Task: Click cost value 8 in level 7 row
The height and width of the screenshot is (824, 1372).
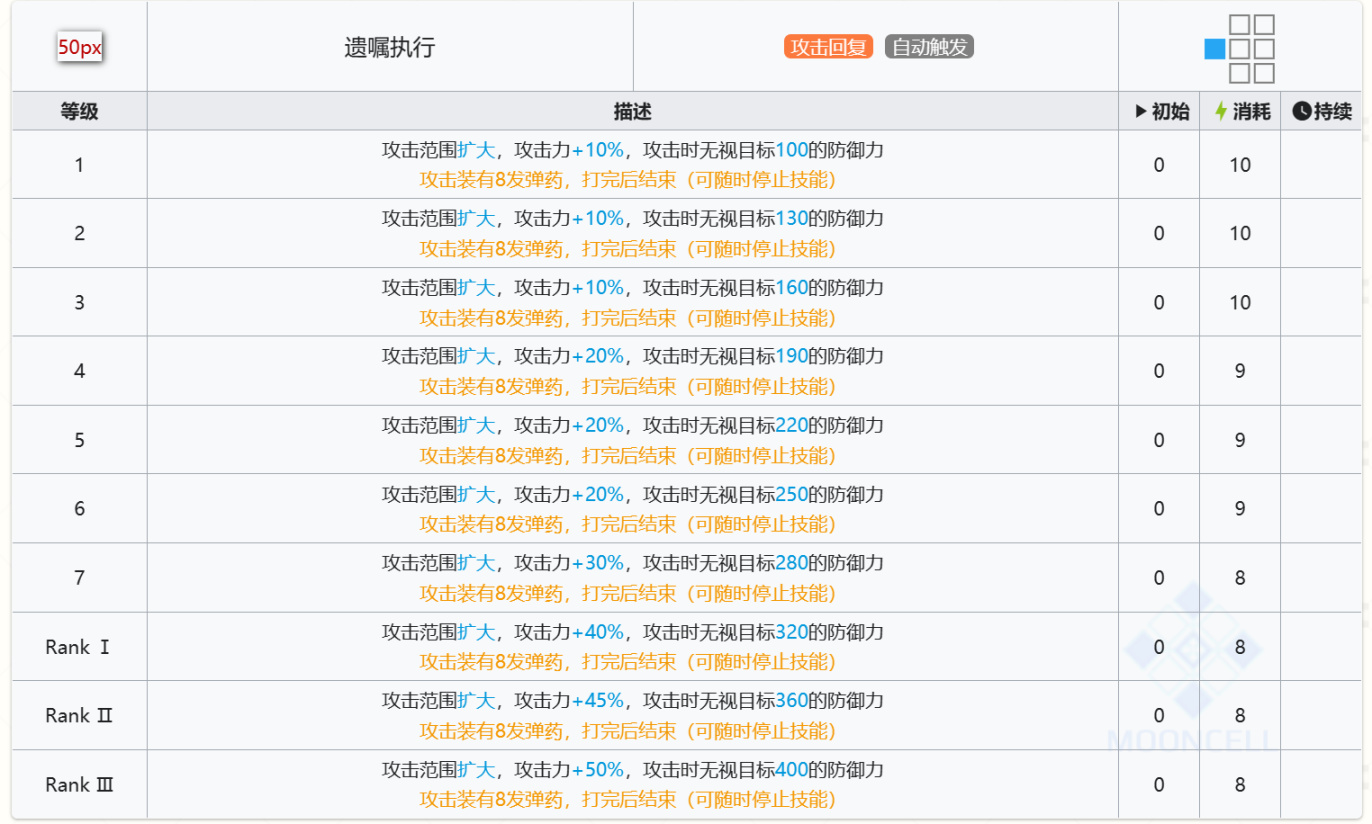Action: pyautogui.click(x=1240, y=578)
